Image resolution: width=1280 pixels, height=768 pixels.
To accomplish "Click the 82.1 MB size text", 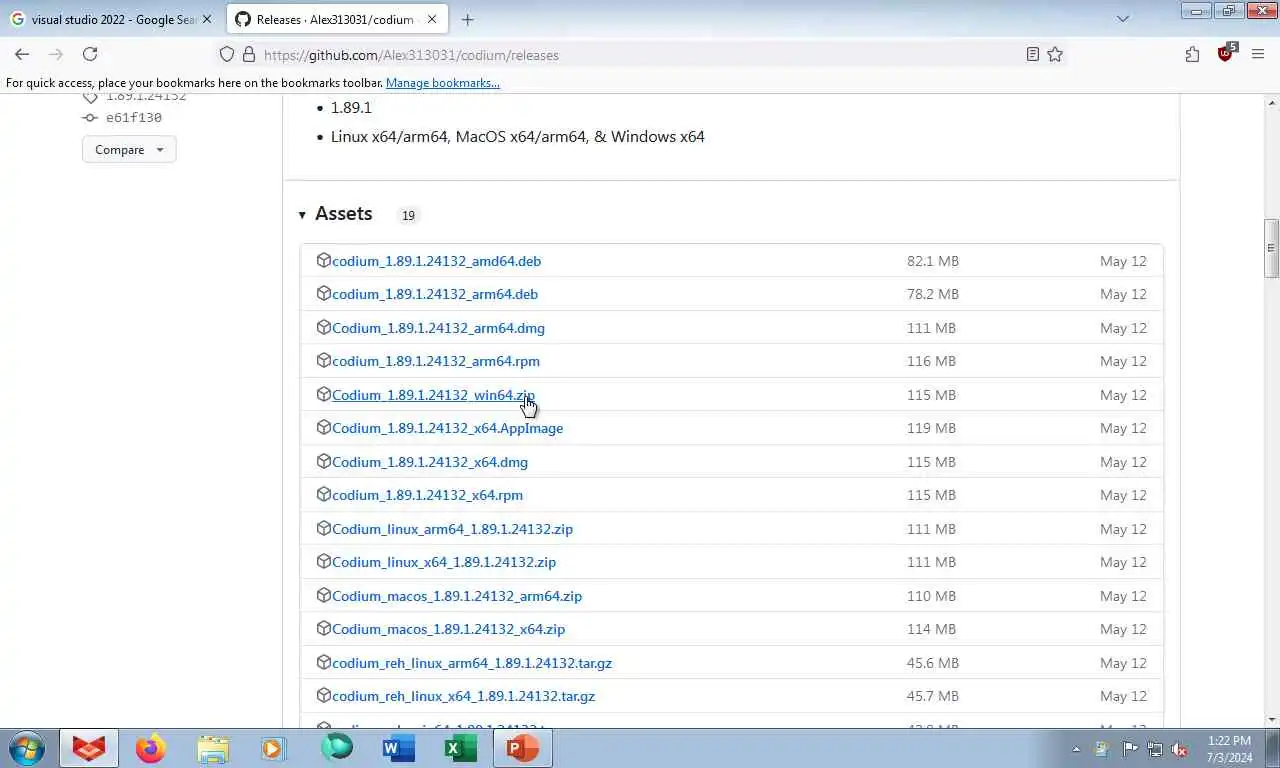I will [x=933, y=261].
